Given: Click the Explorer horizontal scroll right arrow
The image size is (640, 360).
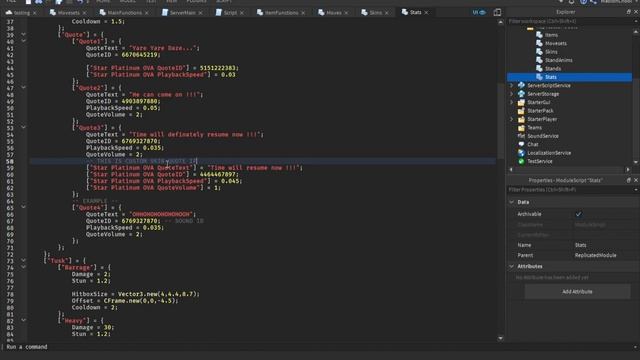Looking at the screenshot, I should [628, 169].
